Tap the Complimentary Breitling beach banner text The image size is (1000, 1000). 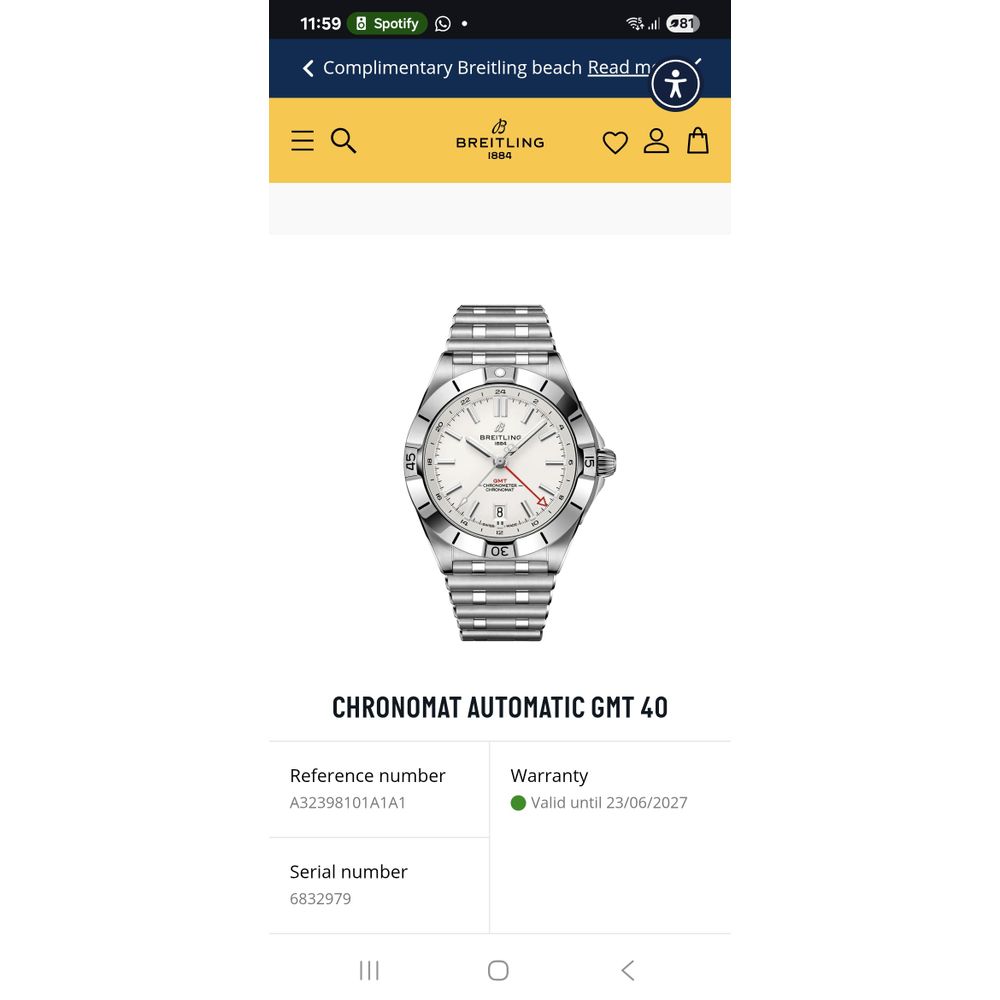coord(452,68)
